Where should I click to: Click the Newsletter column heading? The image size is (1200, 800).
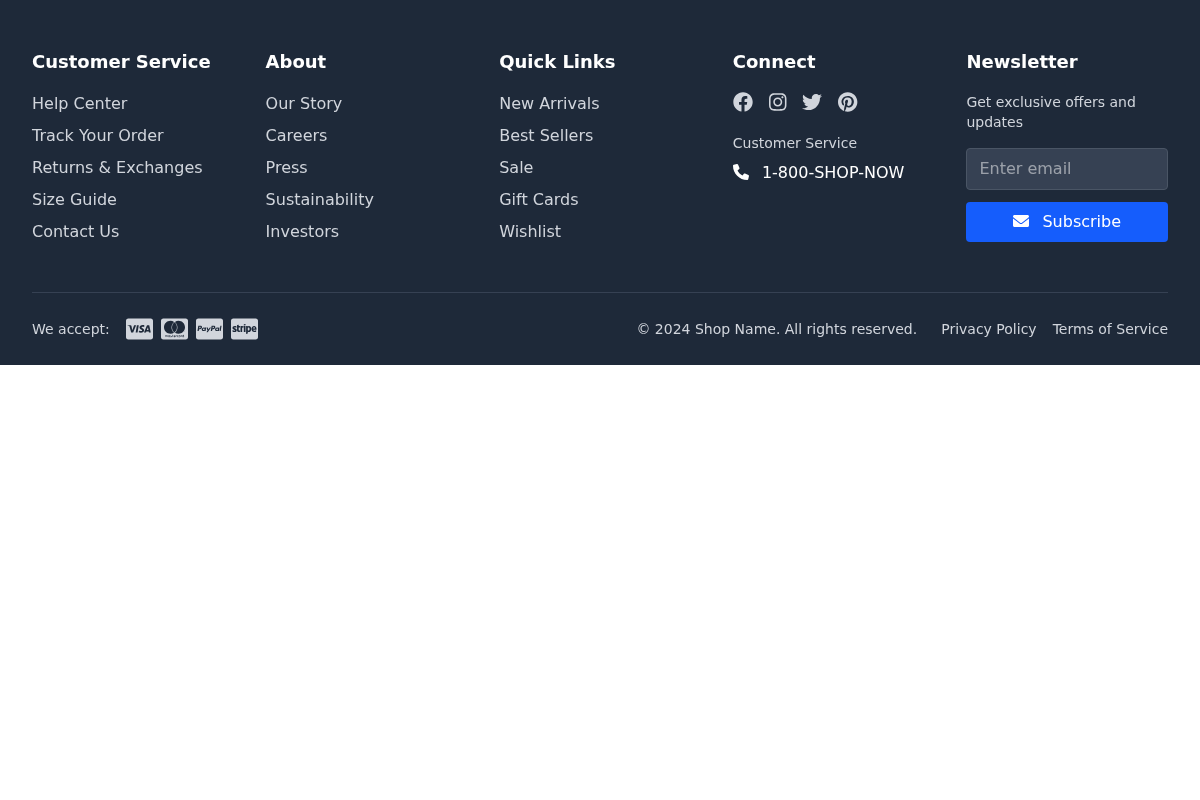(1022, 62)
